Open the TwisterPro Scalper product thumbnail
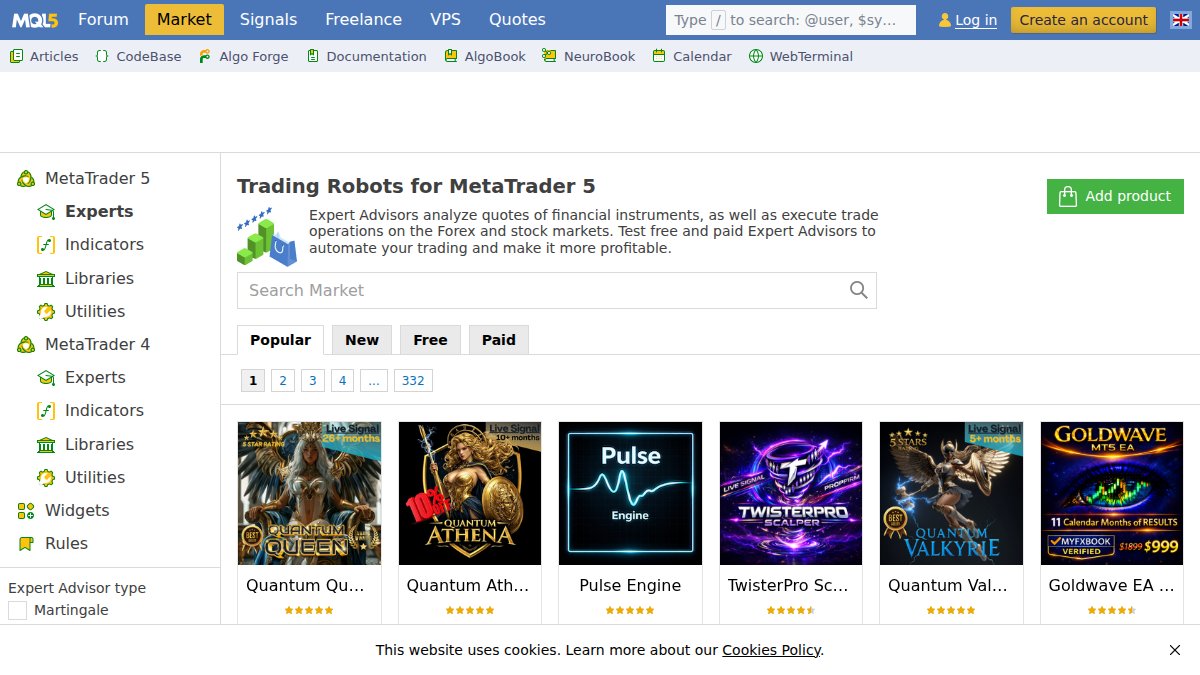Viewport: 1200px width, 675px height. (791, 493)
